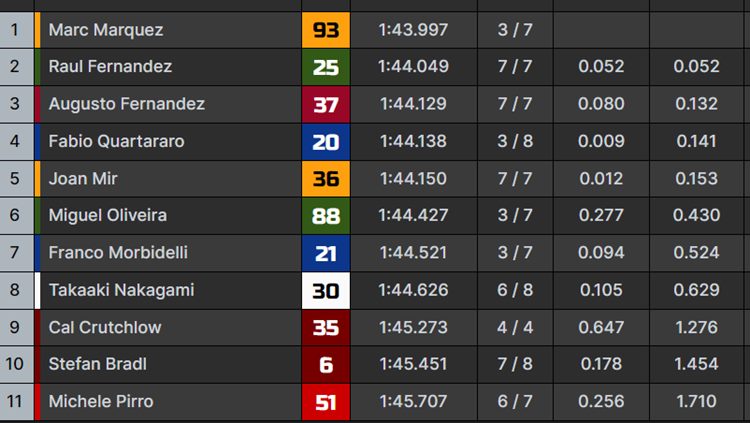This screenshot has height=423, width=750.
Task: Select Michele Pirro's row position 11
Action: (14, 401)
